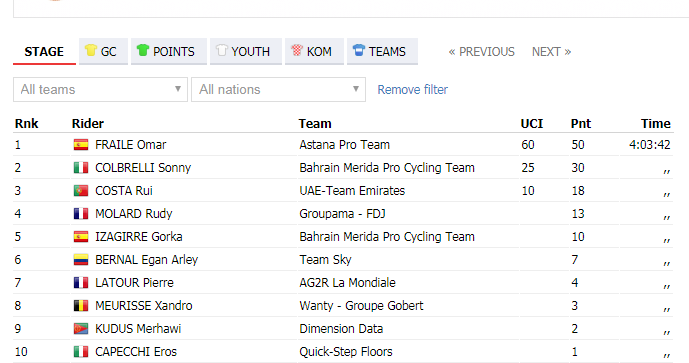Open rider COLBRELLI Sonny's page
The width and height of the screenshot is (689, 363).
(143, 168)
